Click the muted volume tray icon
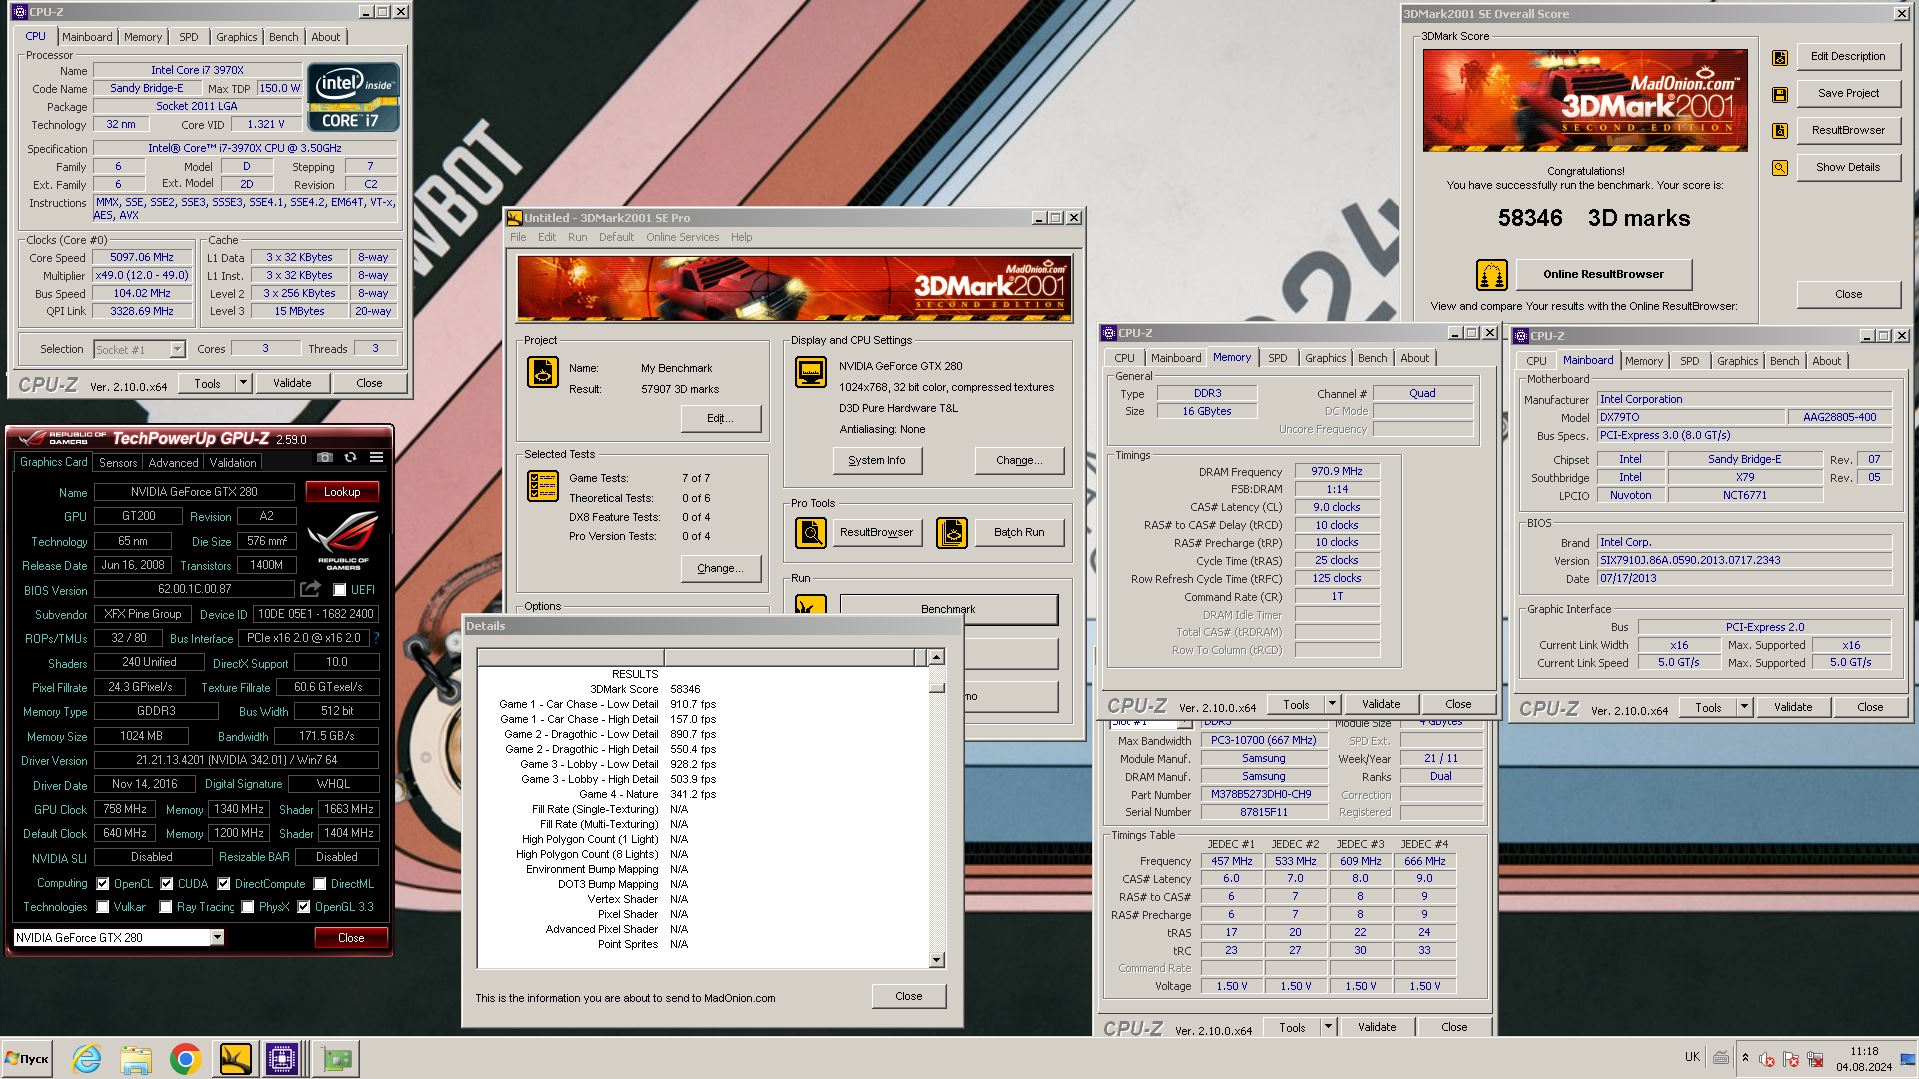Screen dimensions: 1919x1079 pos(1767,1059)
